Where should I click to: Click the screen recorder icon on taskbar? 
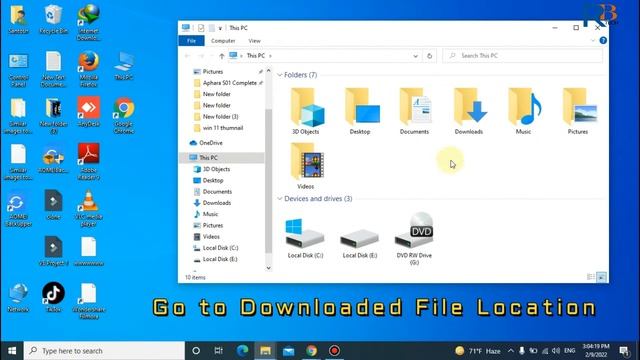[x=334, y=351]
